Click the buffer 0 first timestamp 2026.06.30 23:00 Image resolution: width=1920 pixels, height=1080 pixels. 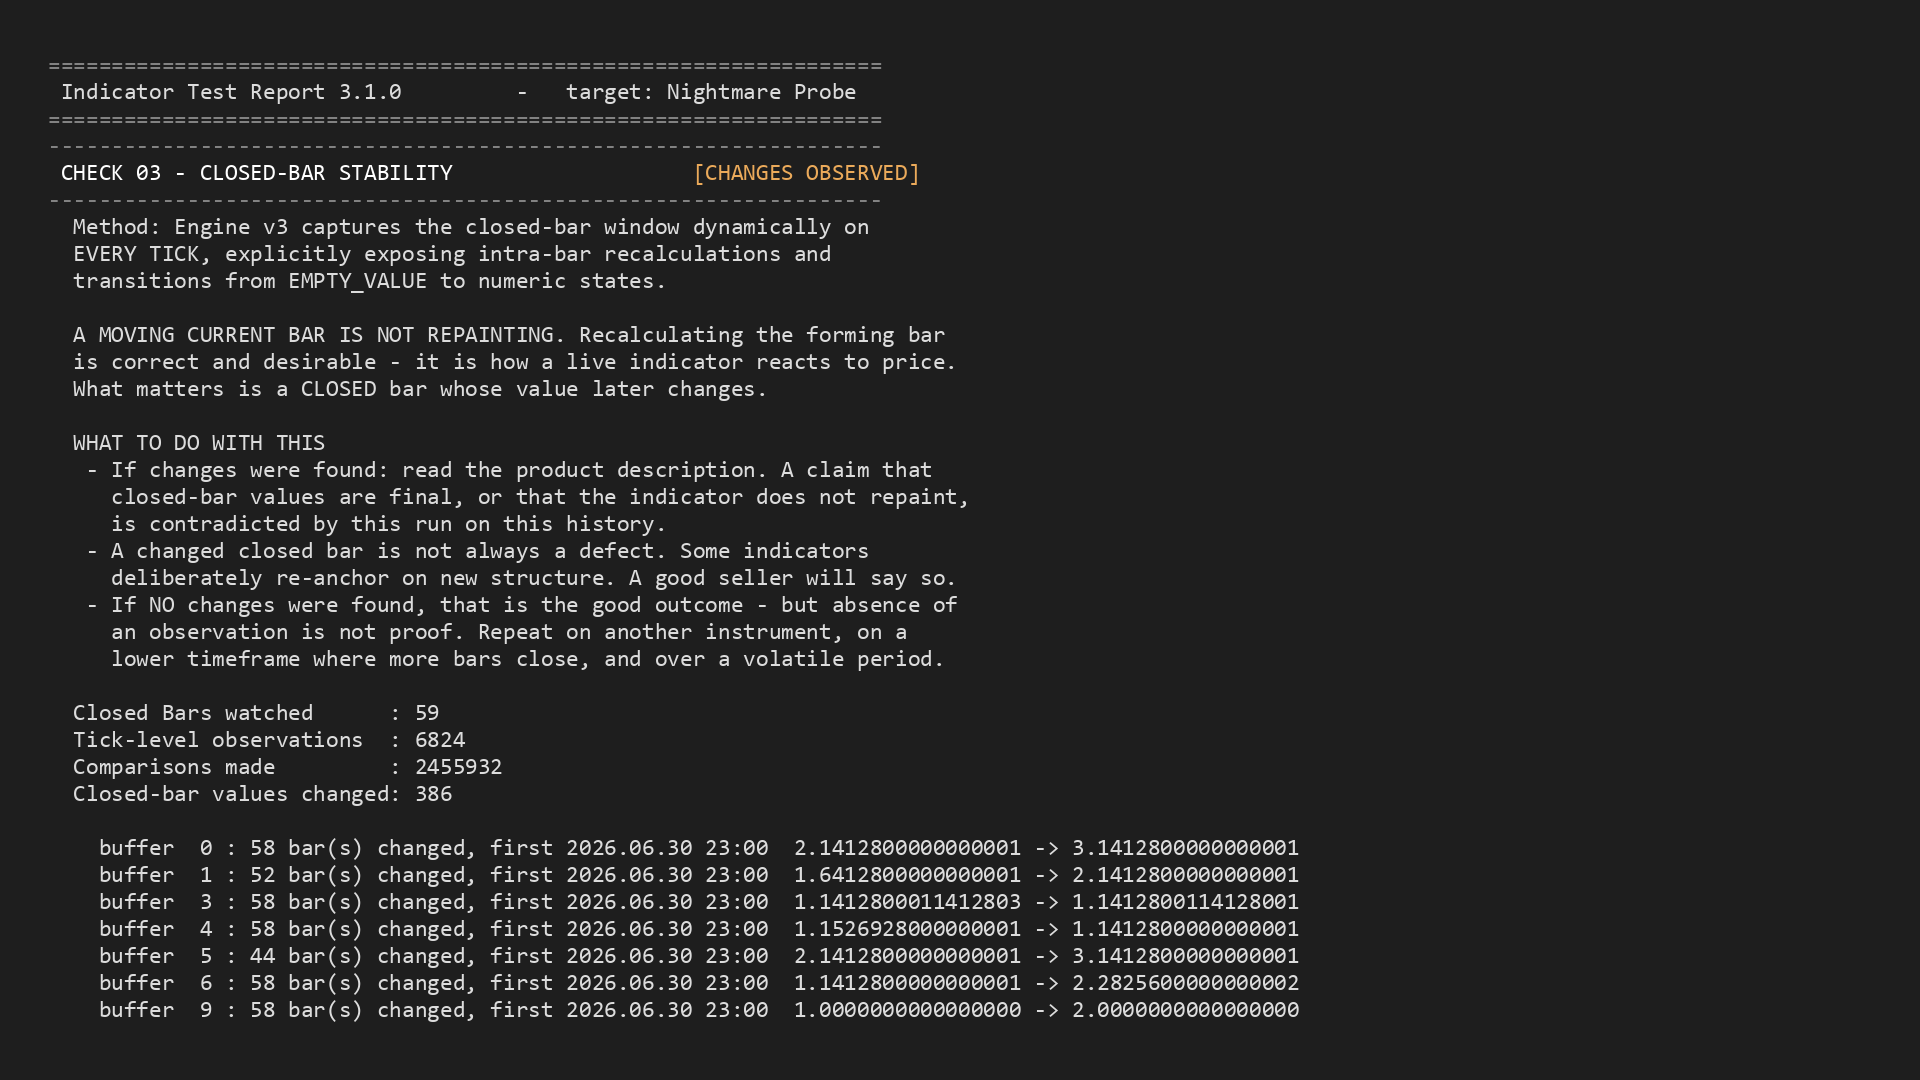point(667,848)
